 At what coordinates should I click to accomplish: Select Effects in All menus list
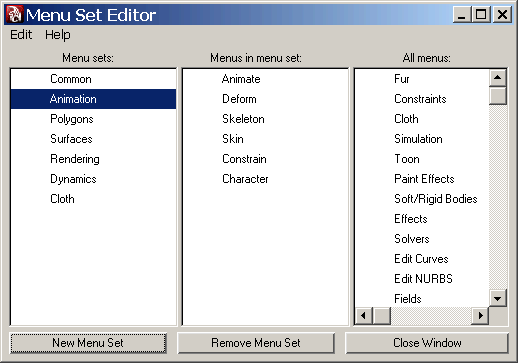coord(422,219)
